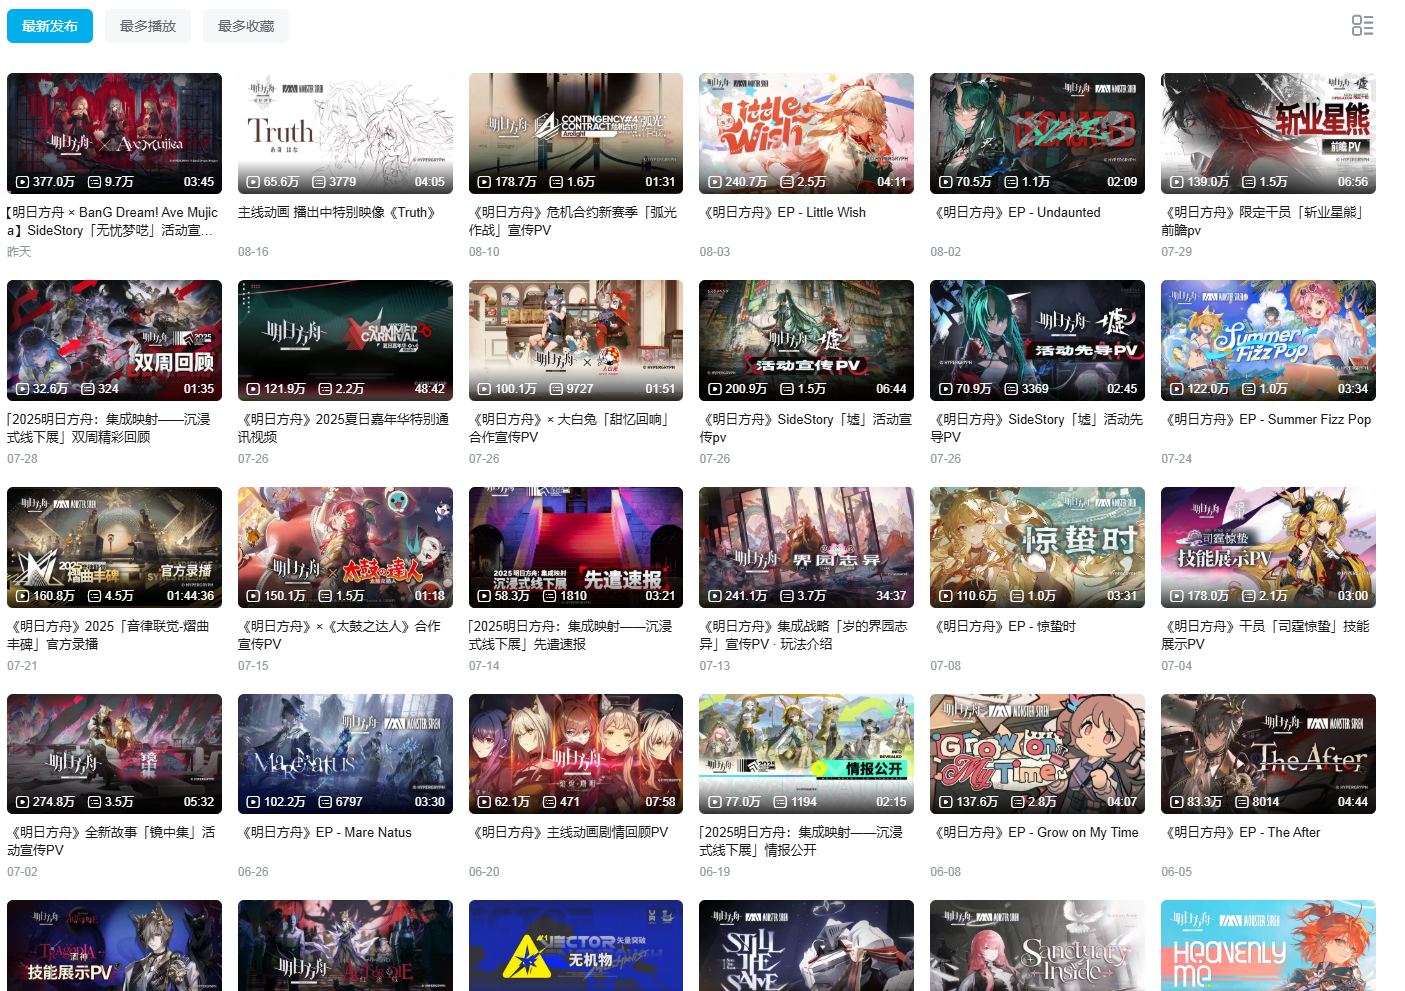Click the 昨天 upload date text
1405x991 pixels.
19,252
